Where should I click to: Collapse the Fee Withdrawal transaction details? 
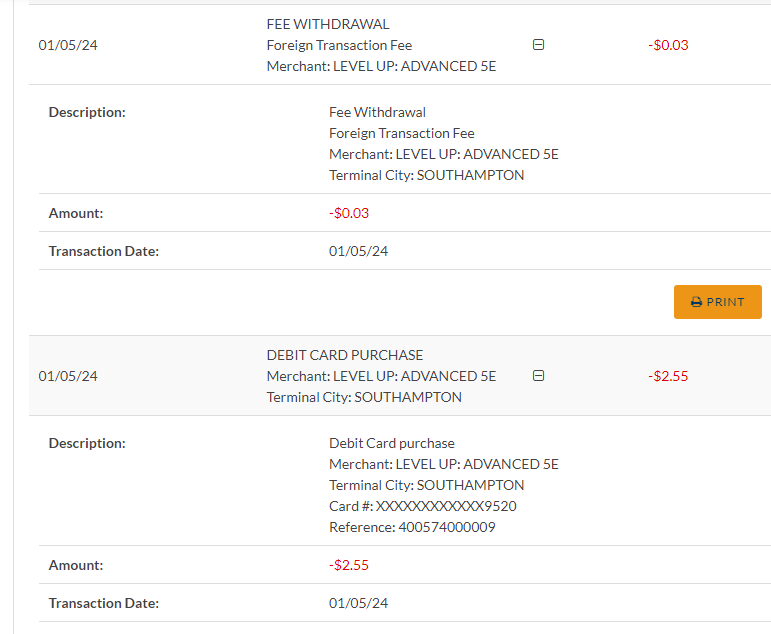[x=538, y=45]
